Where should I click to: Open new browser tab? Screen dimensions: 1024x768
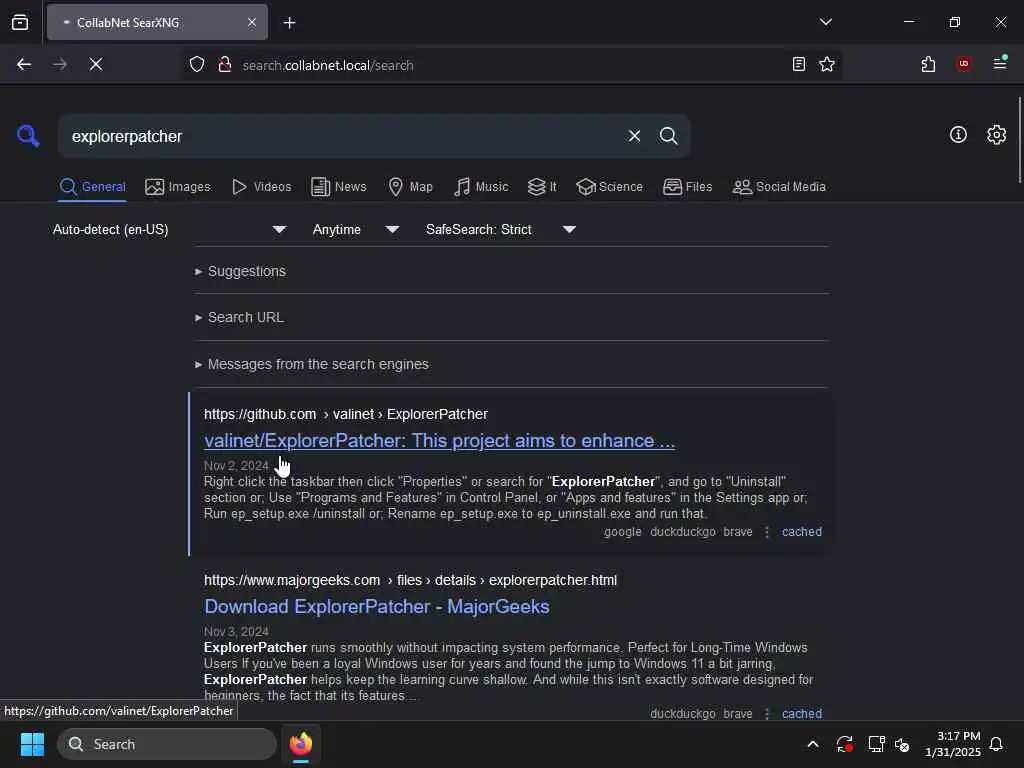[x=289, y=23]
